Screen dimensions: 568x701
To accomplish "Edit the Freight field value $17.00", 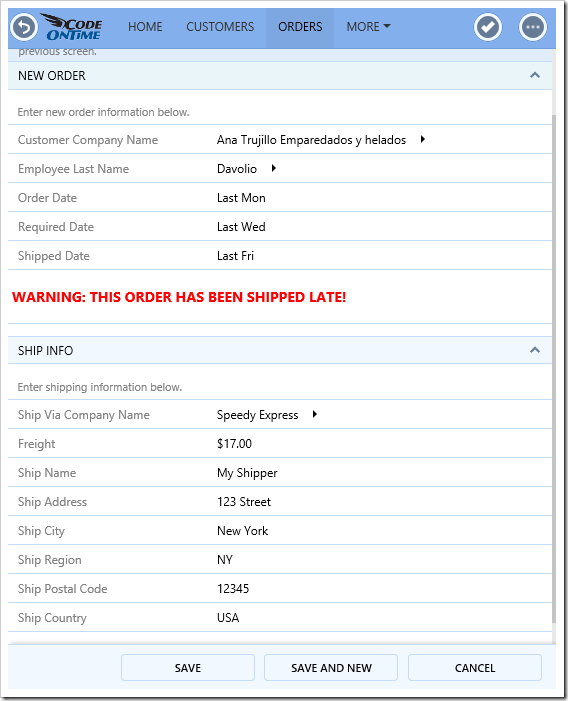I will click(x=234, y=443).
